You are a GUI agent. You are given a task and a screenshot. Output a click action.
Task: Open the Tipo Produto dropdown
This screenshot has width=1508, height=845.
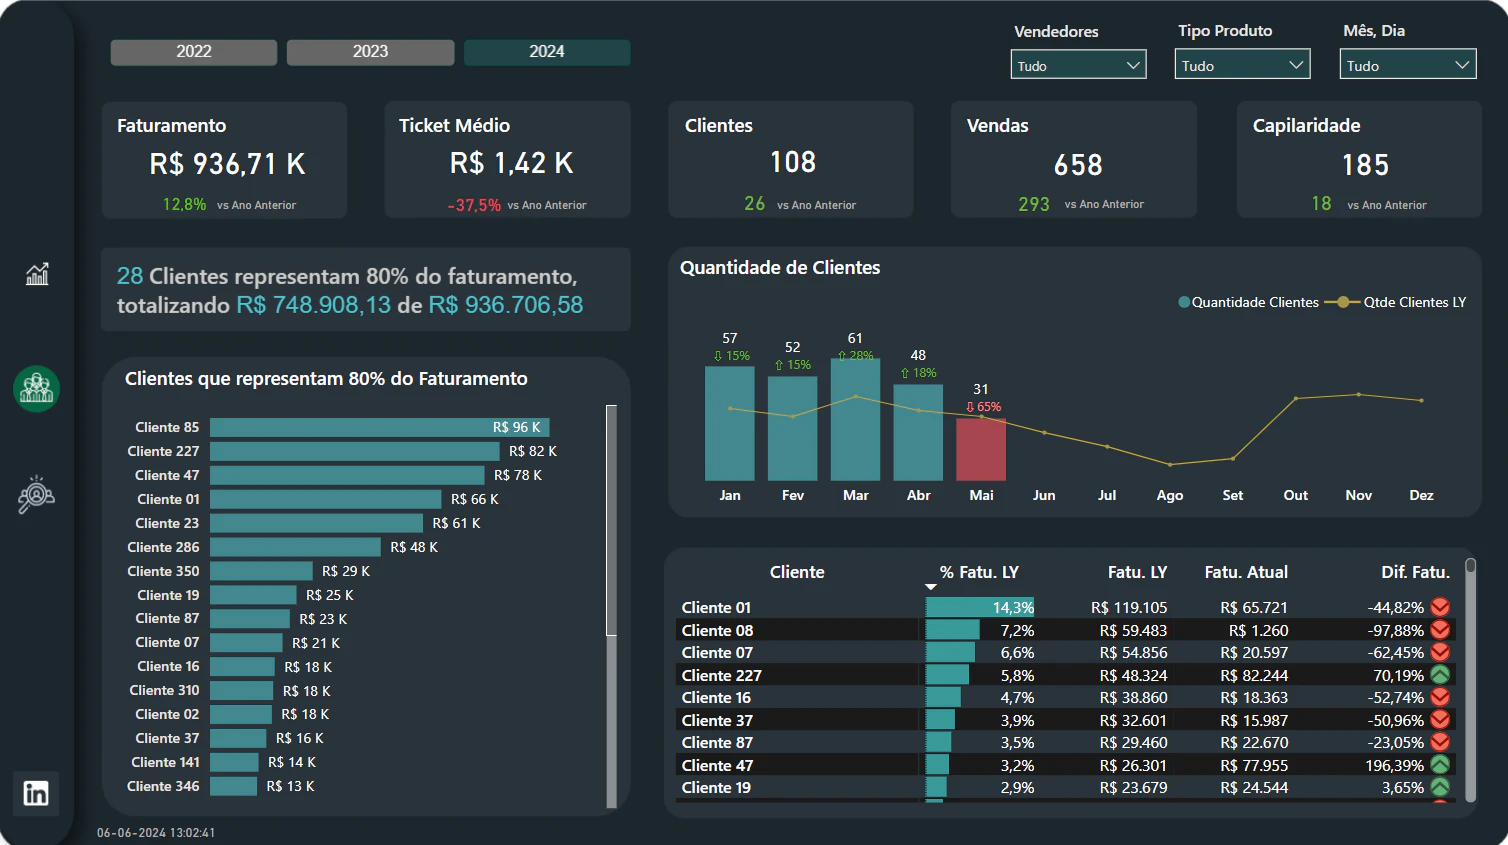point(1242,65)
